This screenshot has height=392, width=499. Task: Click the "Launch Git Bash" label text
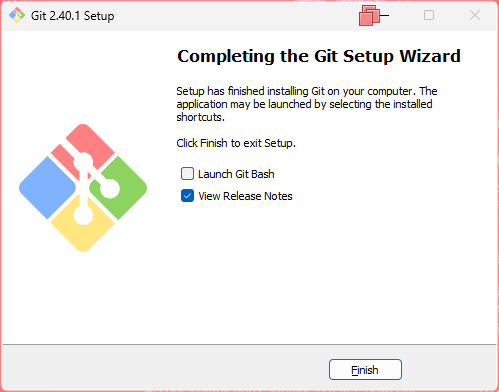(236, 174)
